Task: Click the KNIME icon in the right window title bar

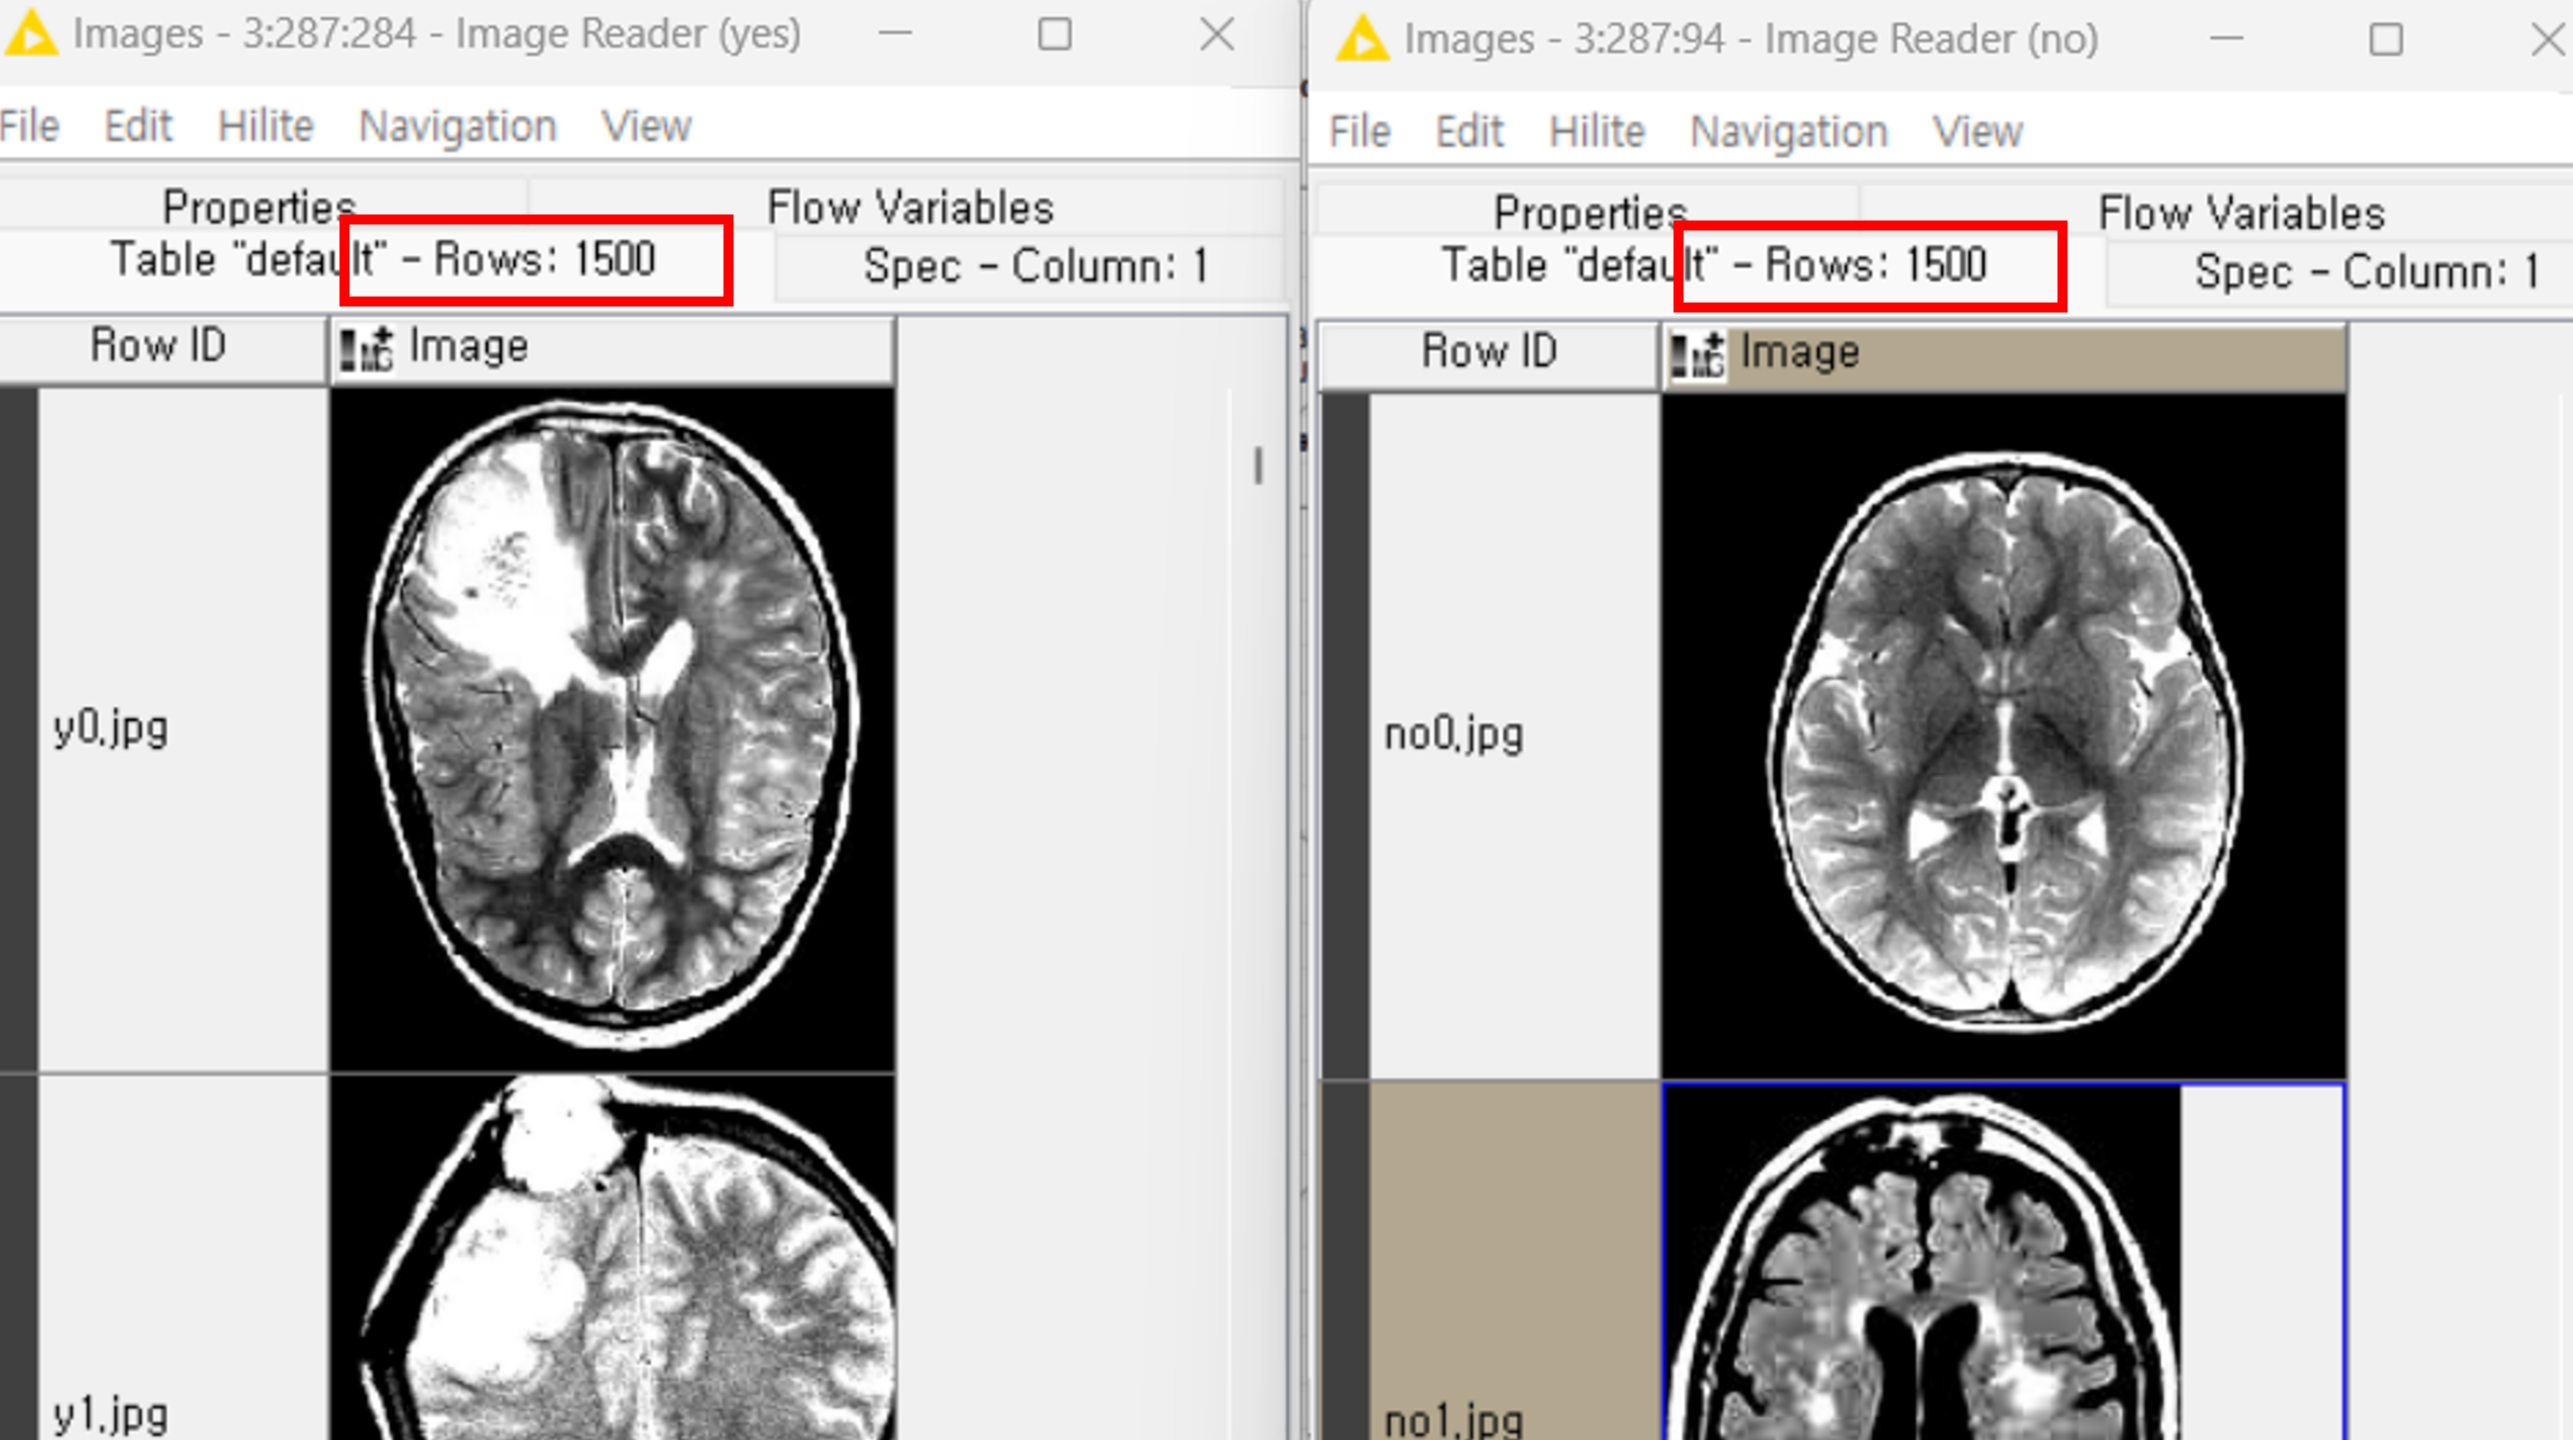Action: [1362, 40]
